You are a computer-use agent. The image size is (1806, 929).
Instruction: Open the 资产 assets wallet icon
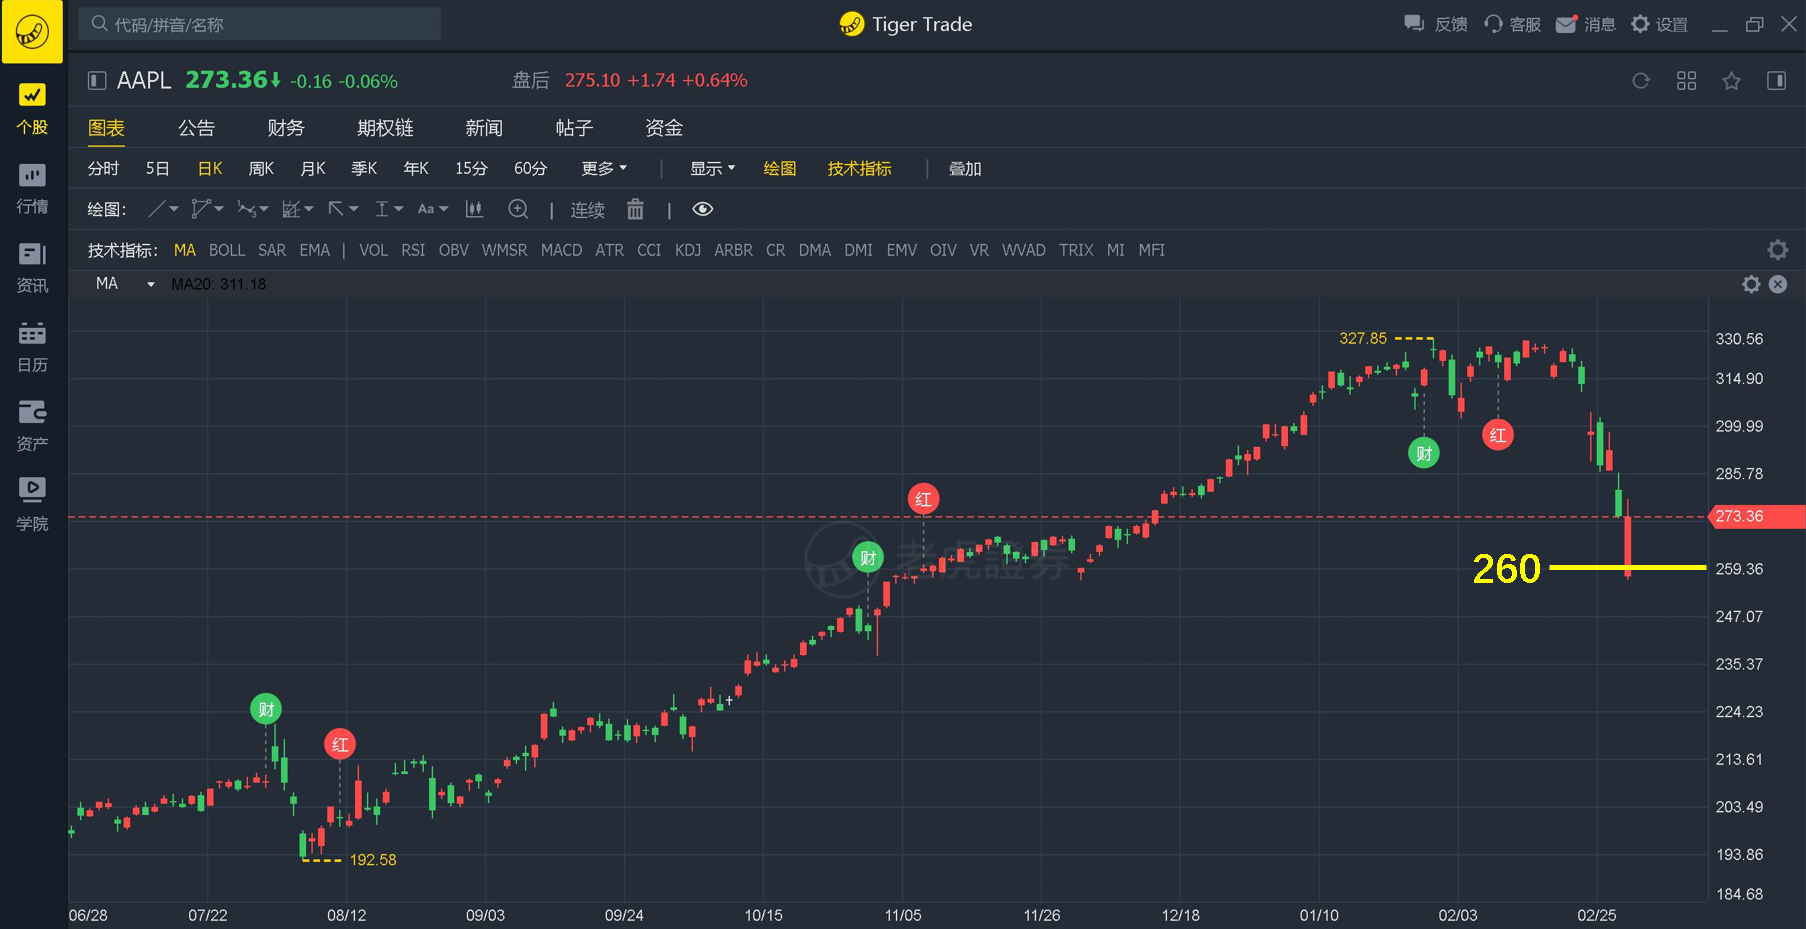tap(32, 425)
